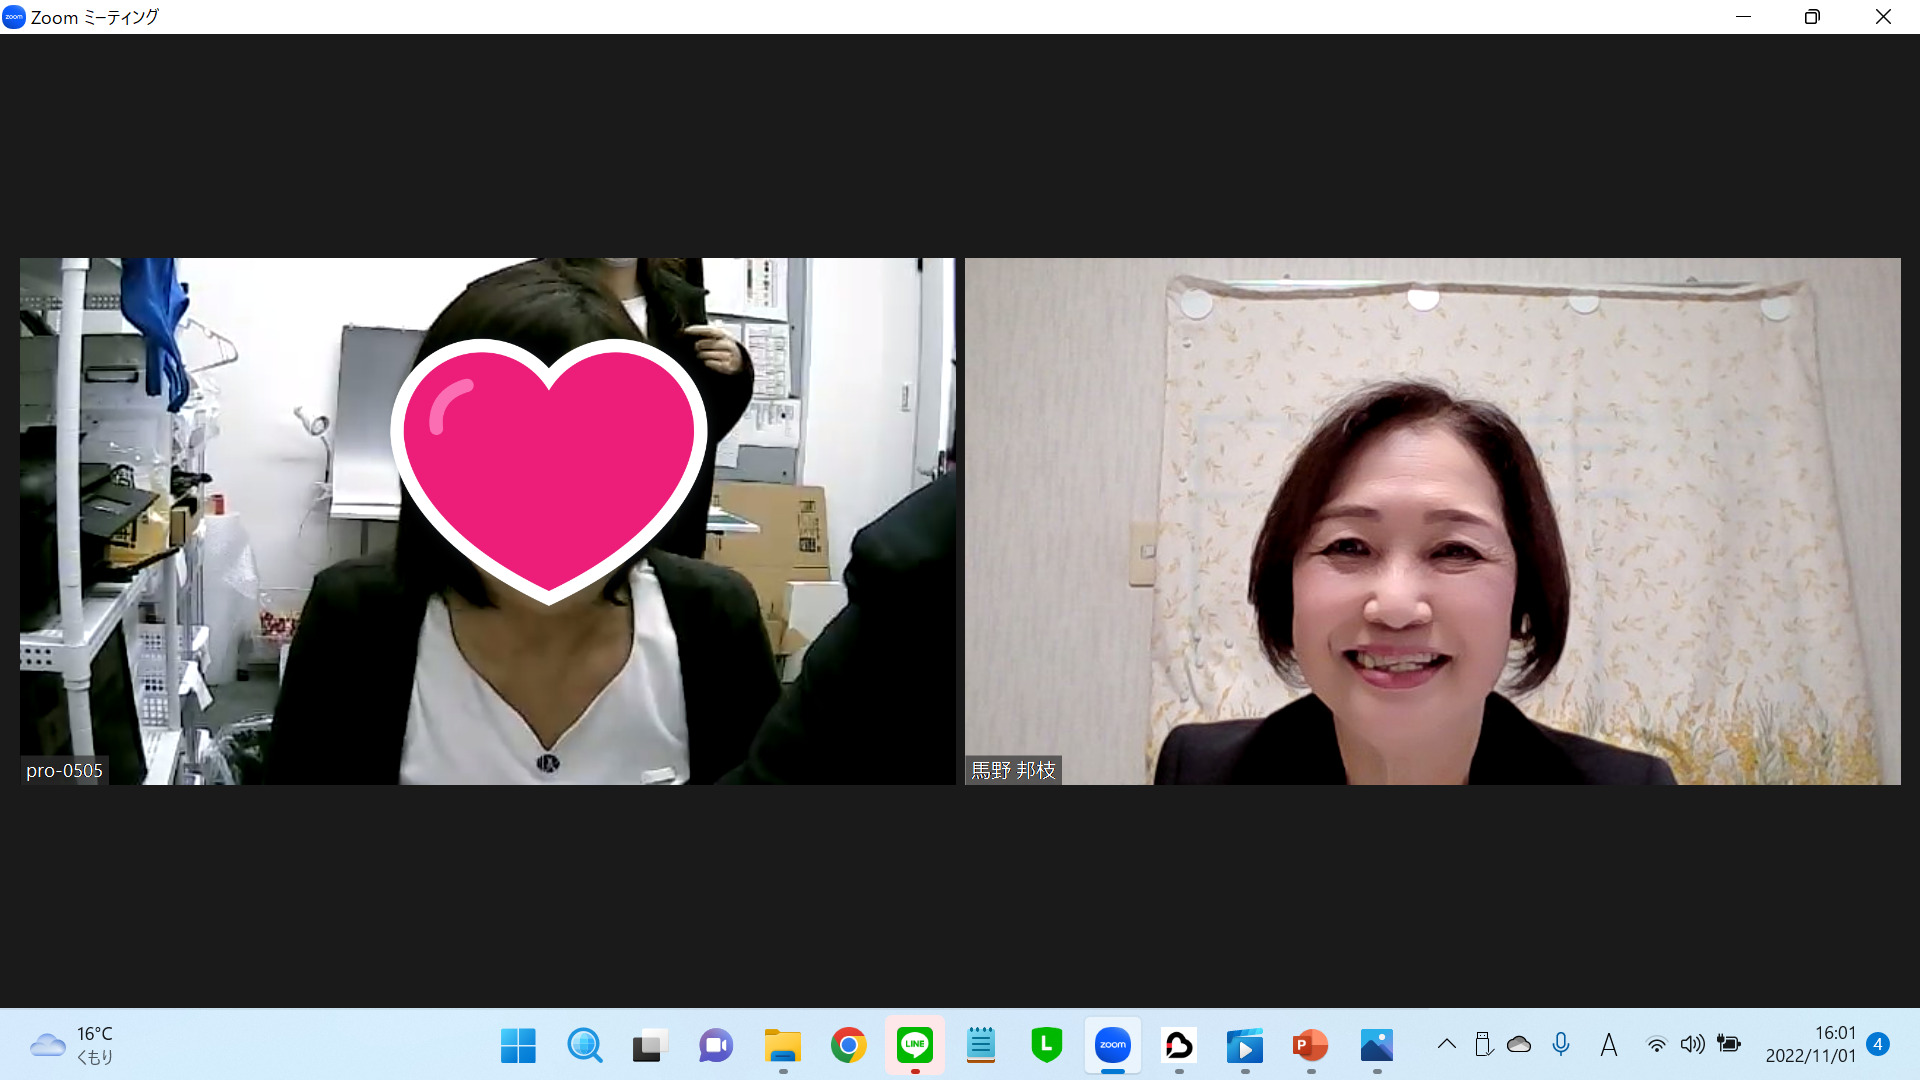1920x1080 pixels.
Task: Open the Photos app taskbar icon
Action: point(1376,1046)
